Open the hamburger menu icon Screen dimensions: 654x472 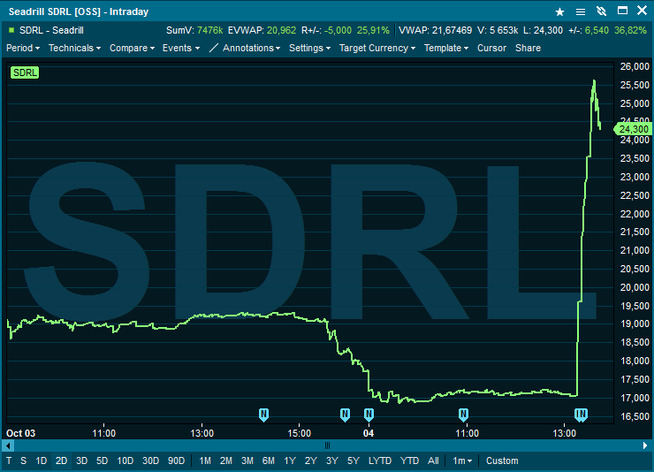point(580,12)
